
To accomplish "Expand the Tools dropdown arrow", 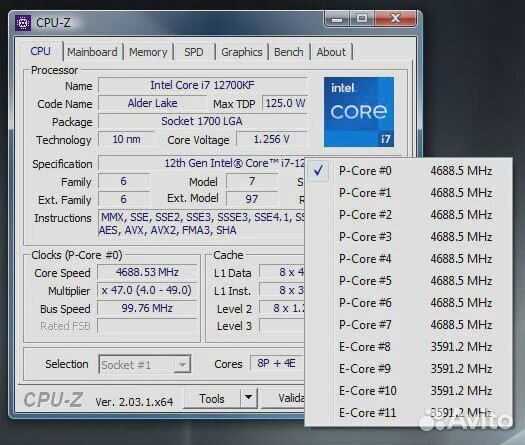I will coord(248,398).
